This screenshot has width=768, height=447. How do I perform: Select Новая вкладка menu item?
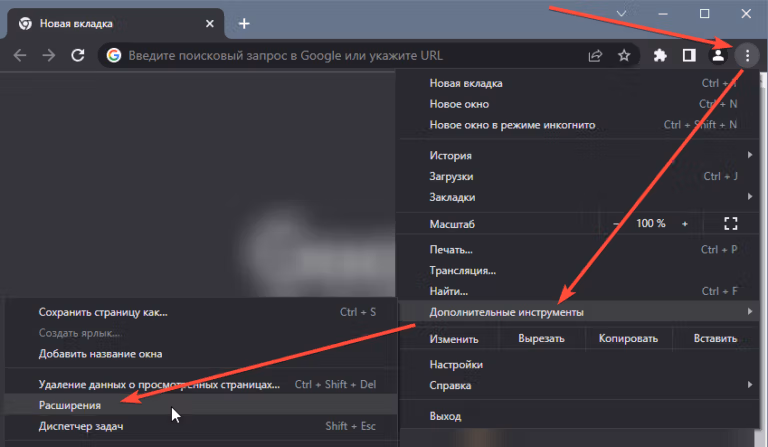580,83
